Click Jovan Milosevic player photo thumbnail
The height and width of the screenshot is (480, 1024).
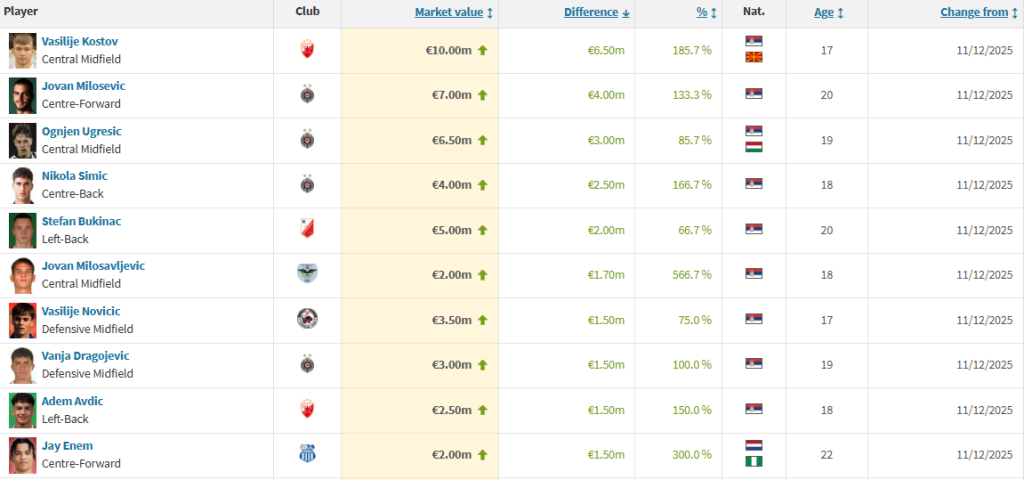pyautogui.click(x=22, y=94)
